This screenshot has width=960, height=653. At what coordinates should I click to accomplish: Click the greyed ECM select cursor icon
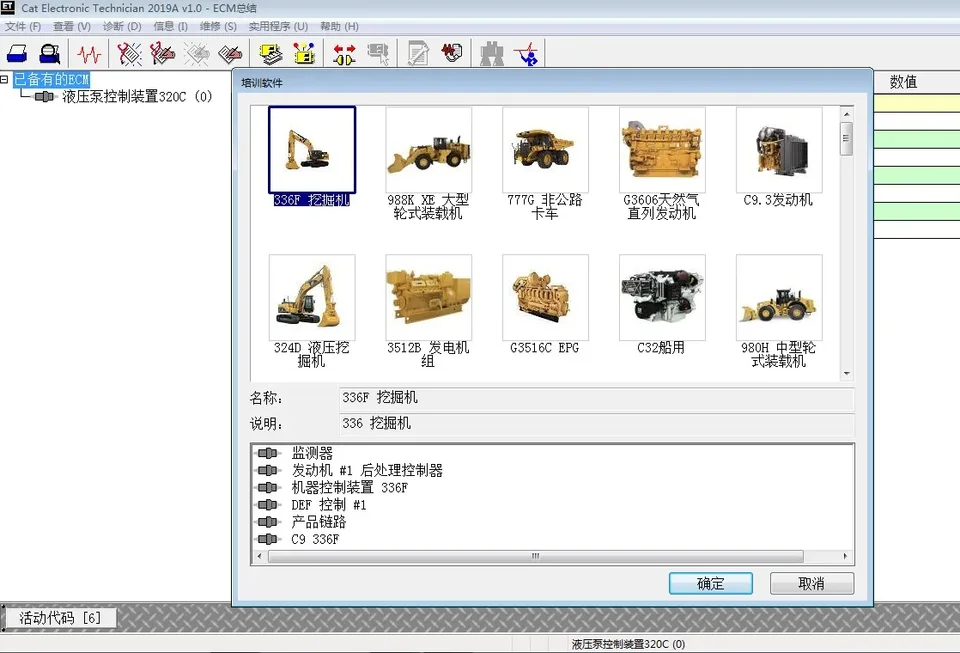point(378,54)
